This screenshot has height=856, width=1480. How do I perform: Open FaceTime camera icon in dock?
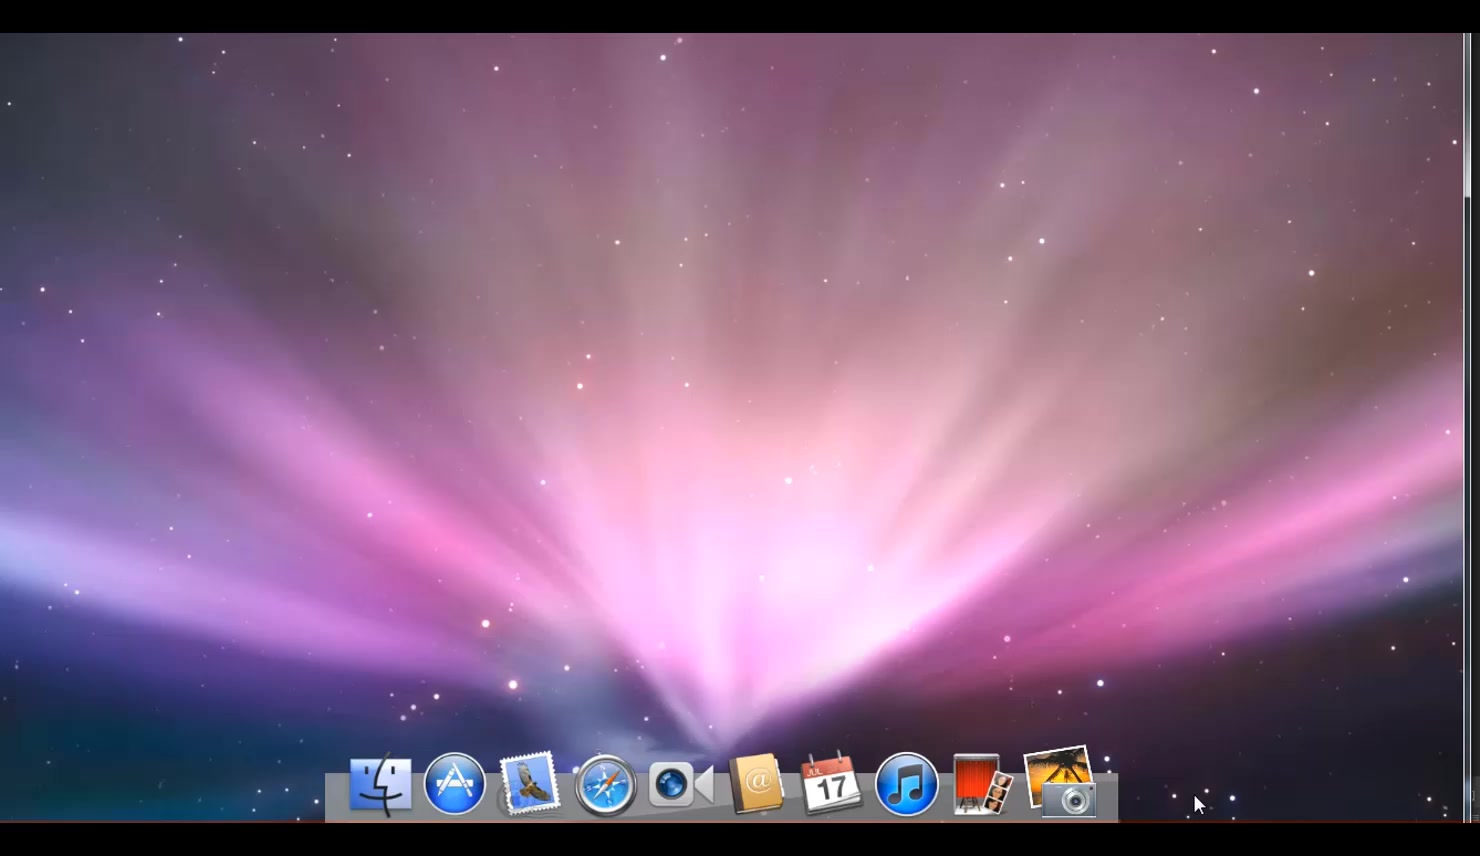(681, 785)
